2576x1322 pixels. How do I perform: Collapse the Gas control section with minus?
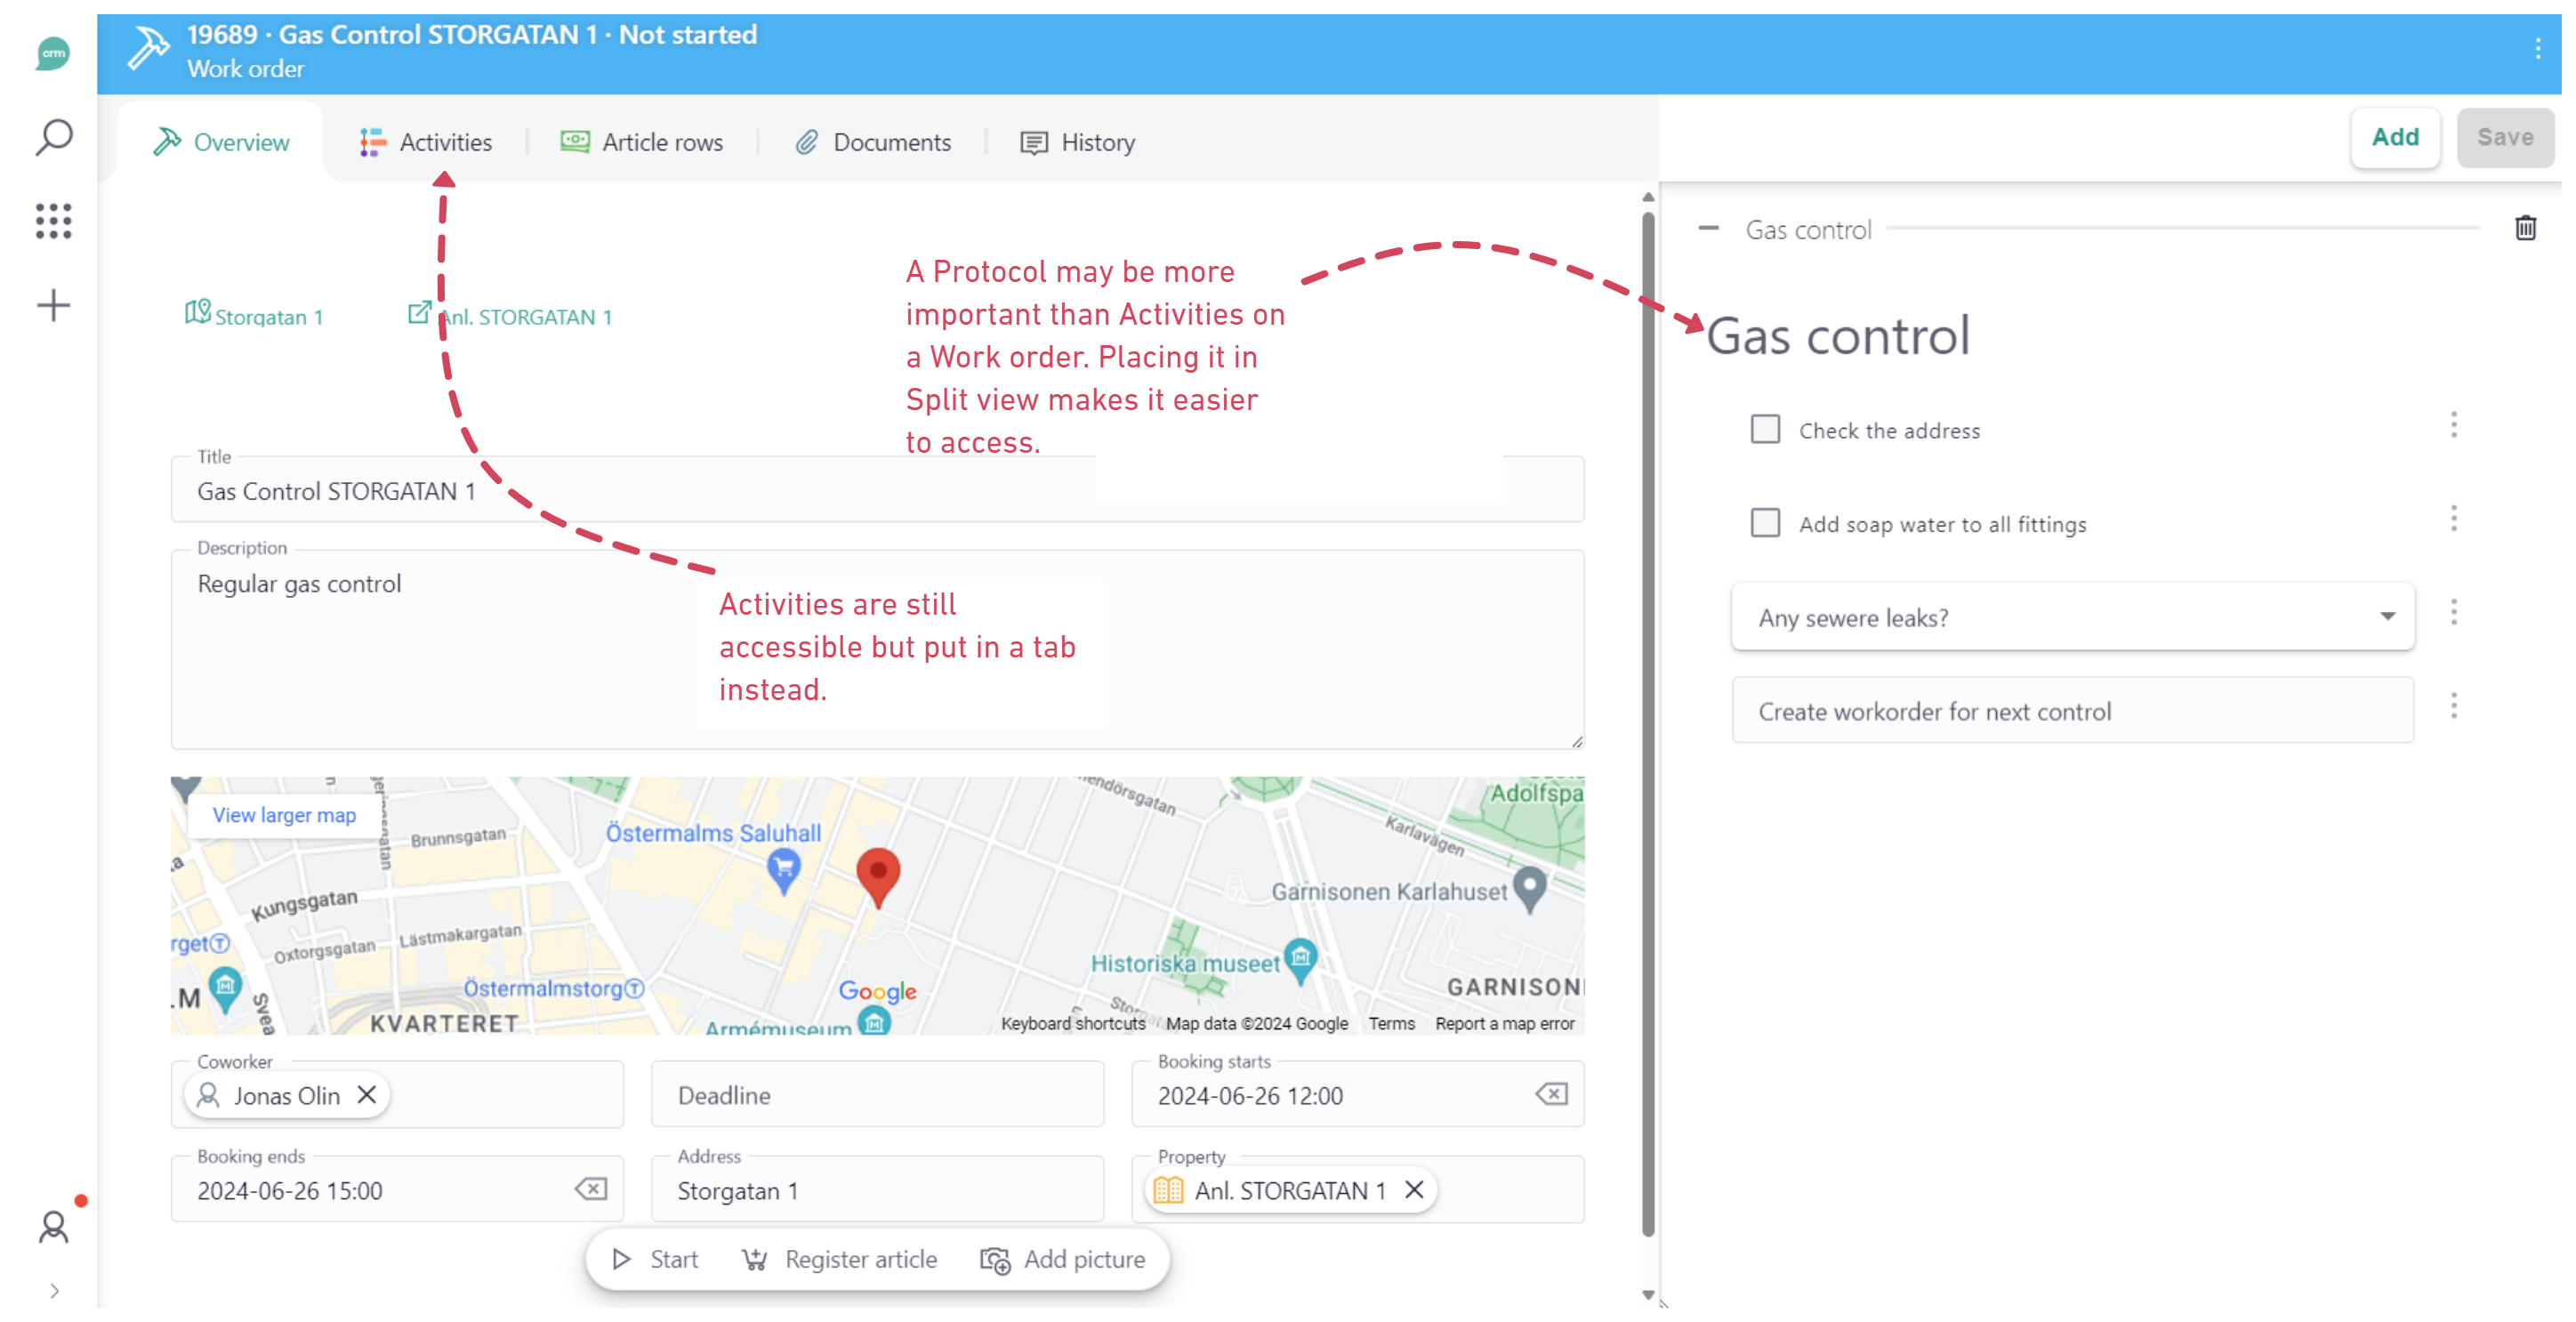[x=1708, y=229]
